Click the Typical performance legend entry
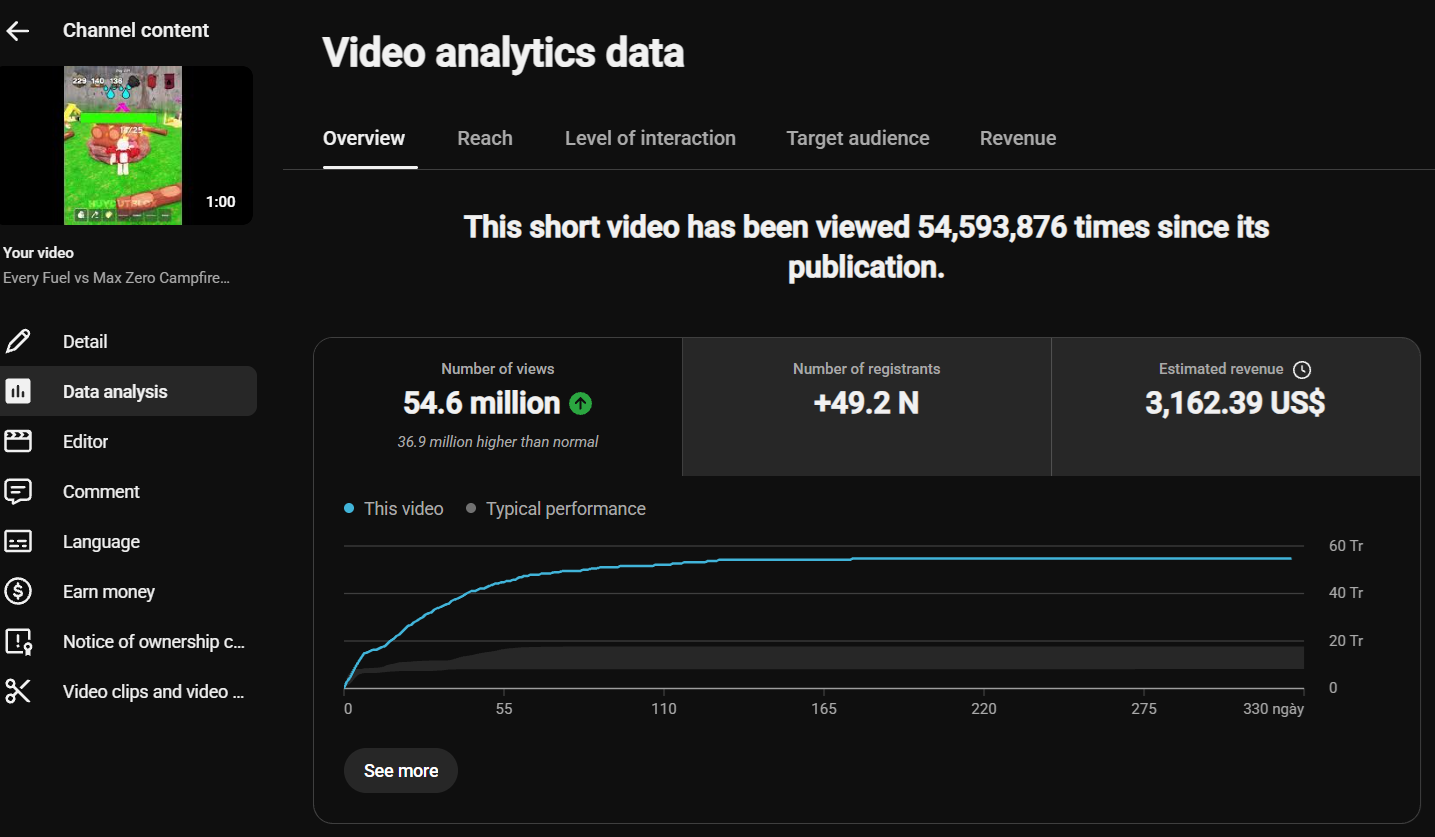The height and width of the screenshot is (837, 1435). click(555, 508)
